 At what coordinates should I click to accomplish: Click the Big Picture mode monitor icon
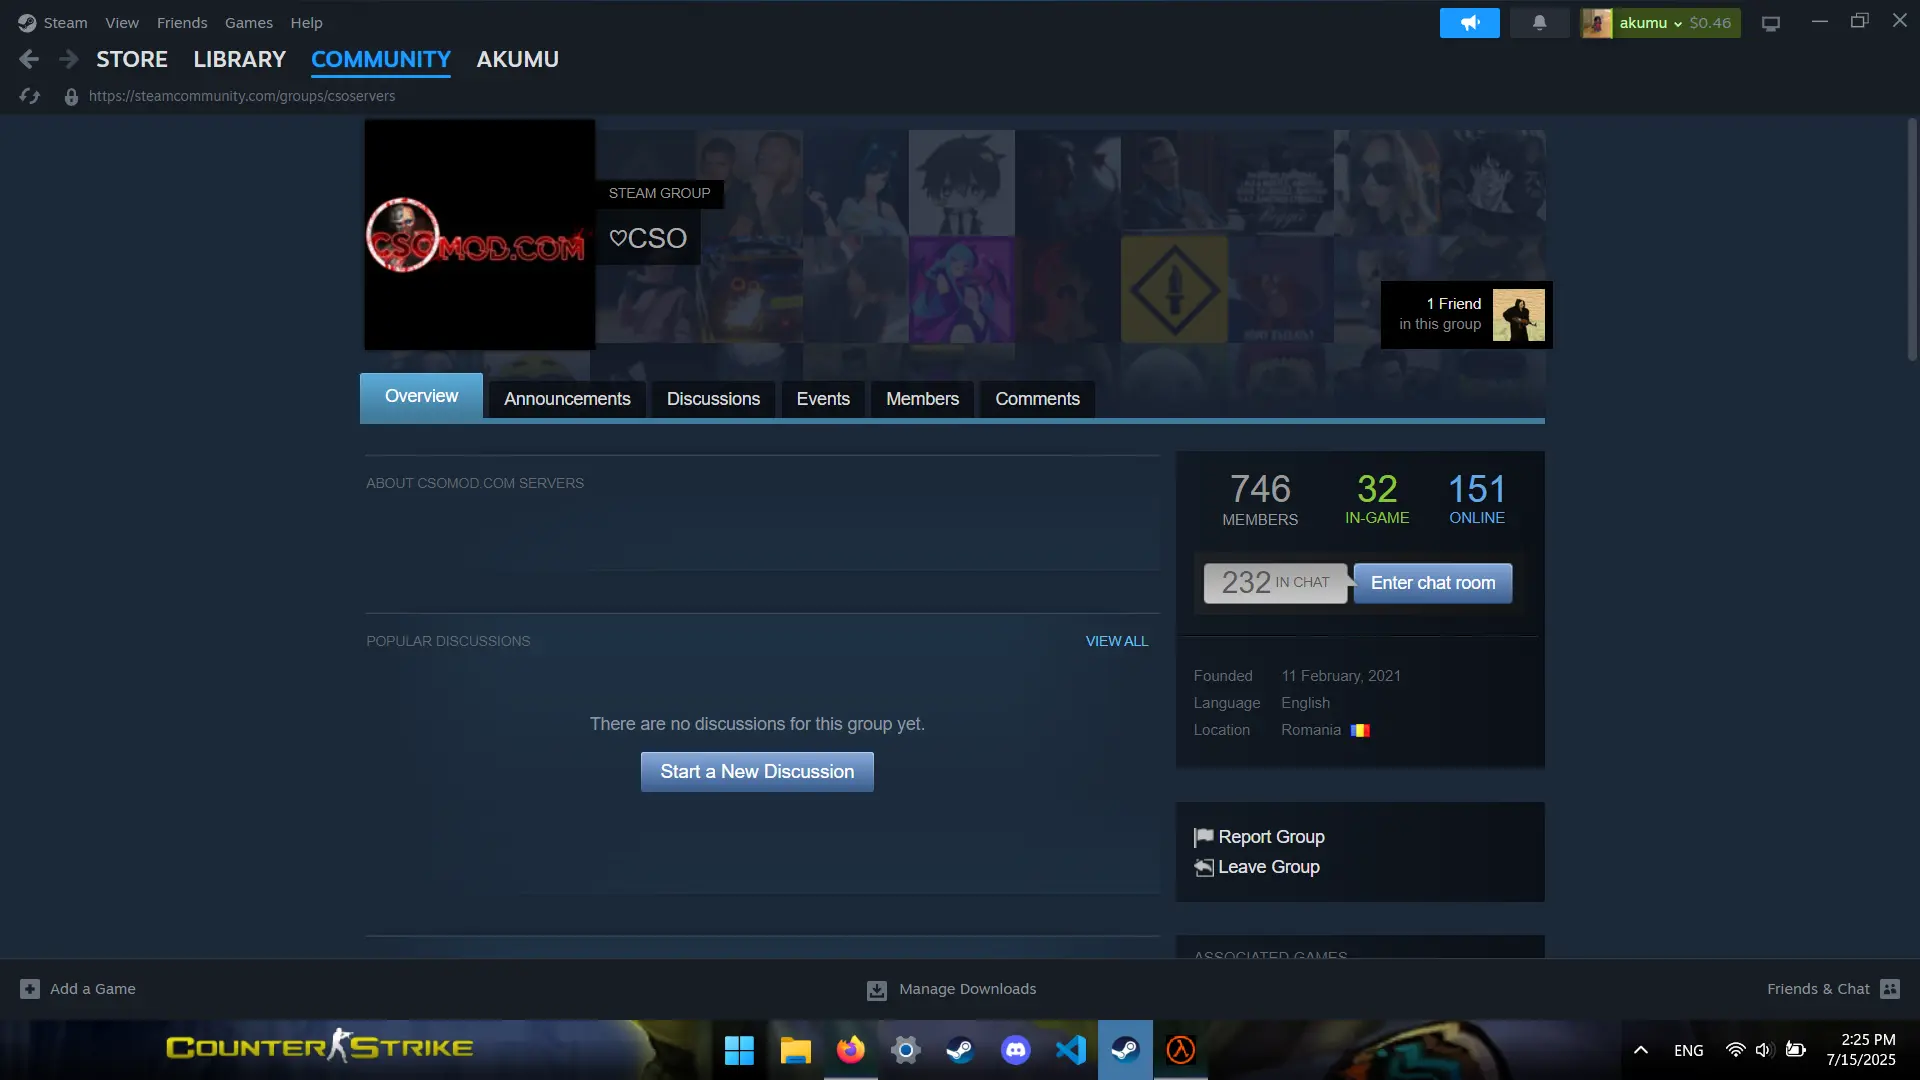1771,24
